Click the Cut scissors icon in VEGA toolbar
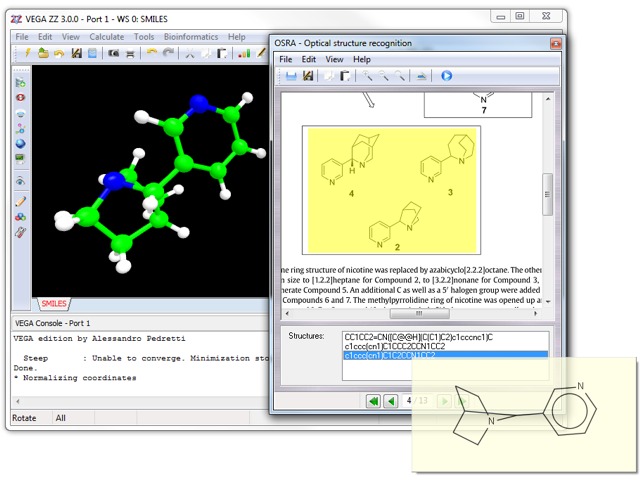Image resolution: width=640 pixels, height=480 pixels. click(x=190, y=53)
